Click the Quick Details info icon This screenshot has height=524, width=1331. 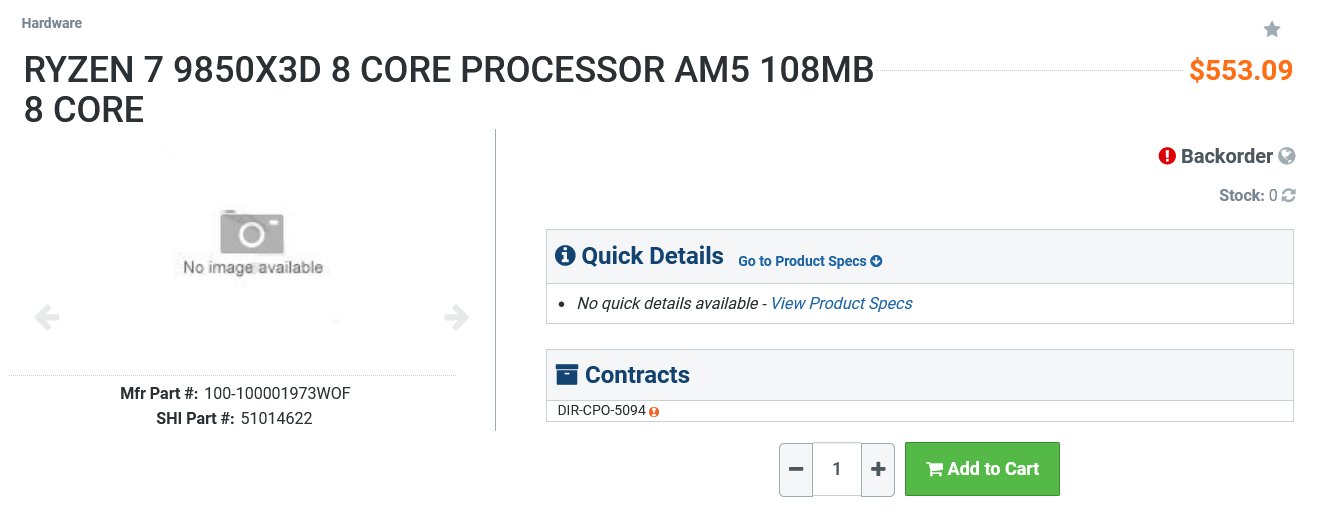pyautogui.click(x=565, y=256)
